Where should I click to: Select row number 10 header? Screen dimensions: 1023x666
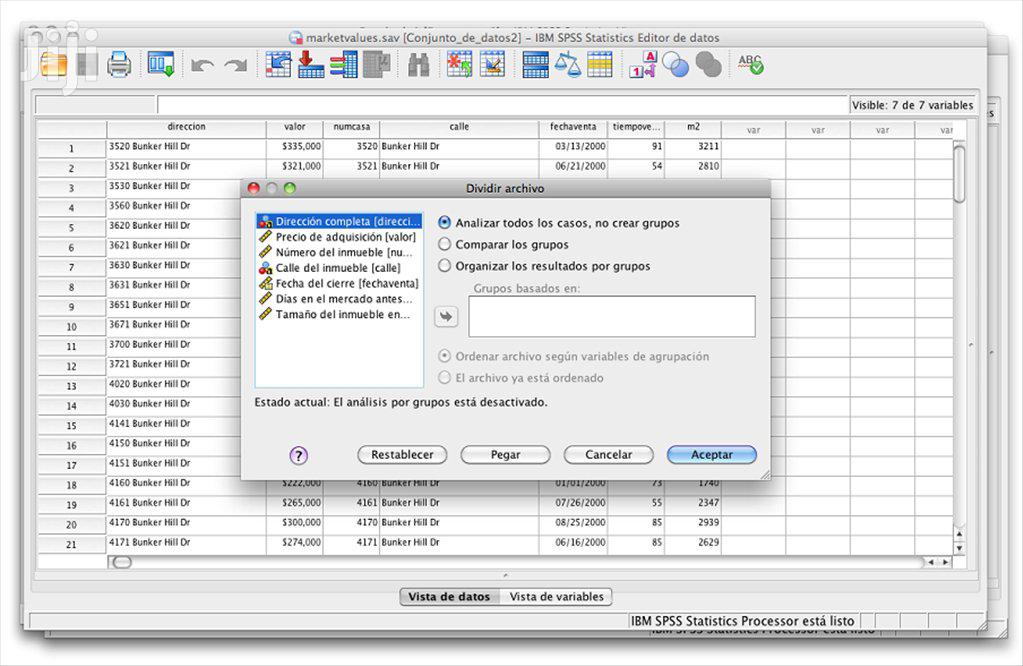(71, 326)
